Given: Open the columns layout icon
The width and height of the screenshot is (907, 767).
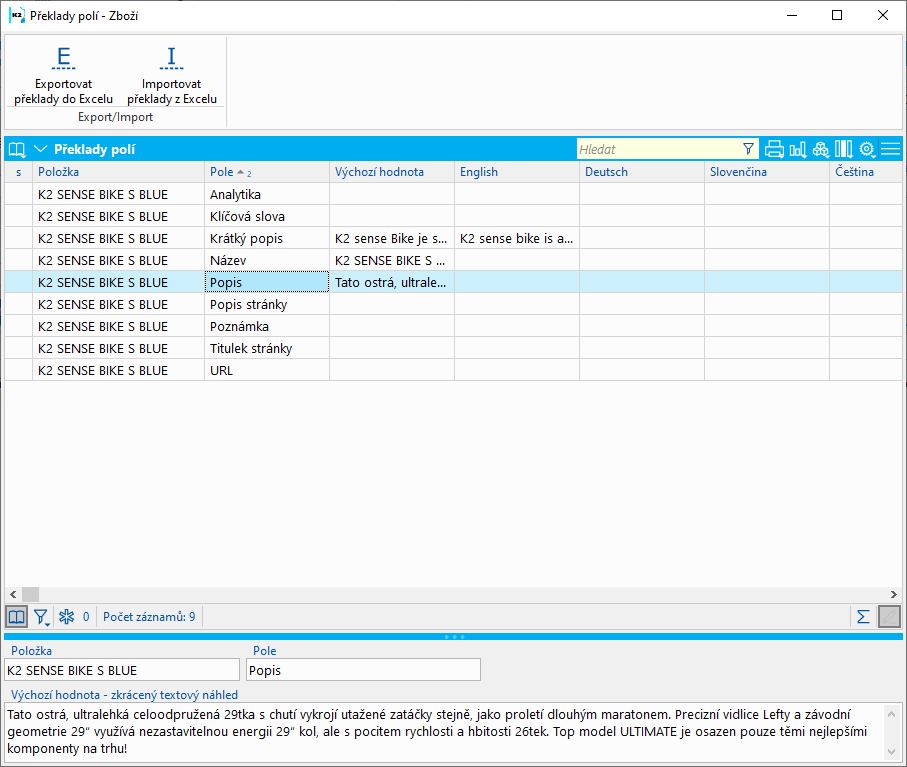Looking at the screenshot, I should pos(844,149).
